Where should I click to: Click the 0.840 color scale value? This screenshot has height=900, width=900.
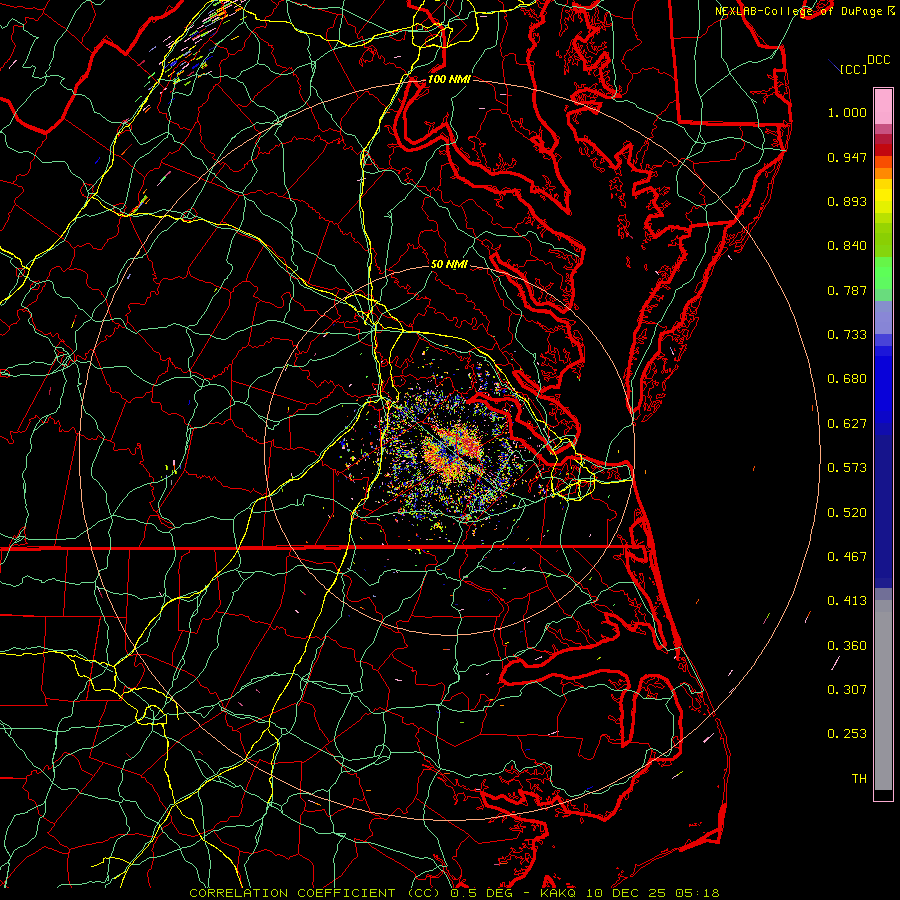[x=847, y=246]
